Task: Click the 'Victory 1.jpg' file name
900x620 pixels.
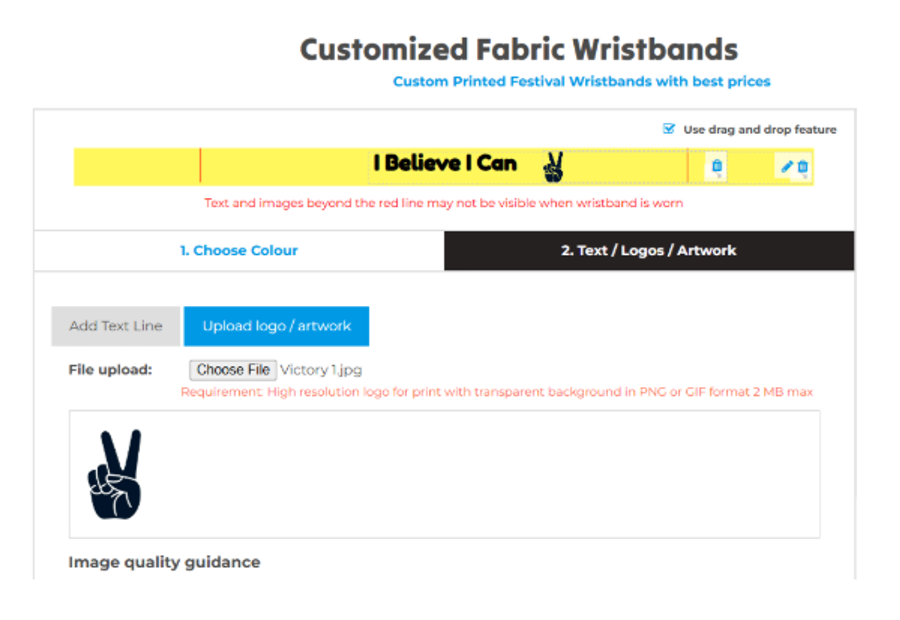Action: point(321,370)
